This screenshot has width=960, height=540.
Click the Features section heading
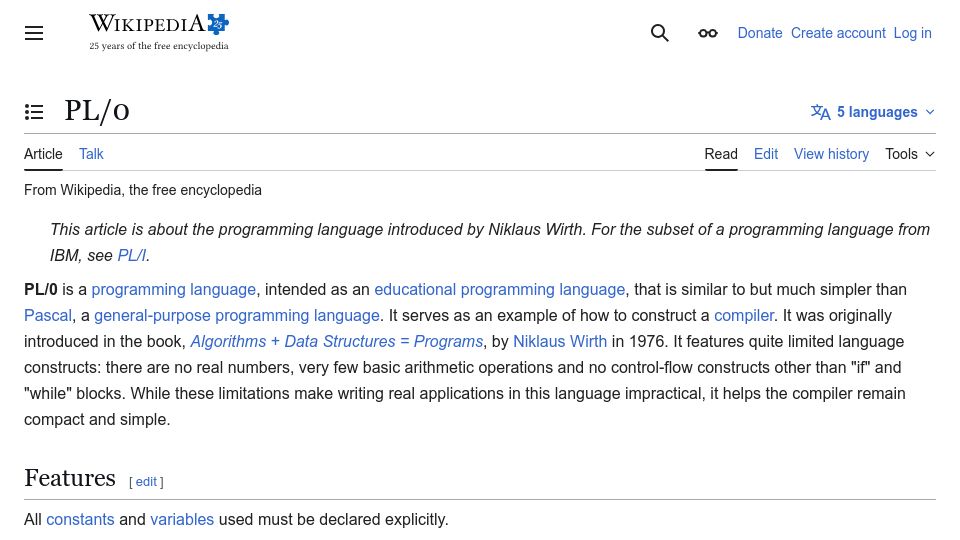click(x=70, y=478)
